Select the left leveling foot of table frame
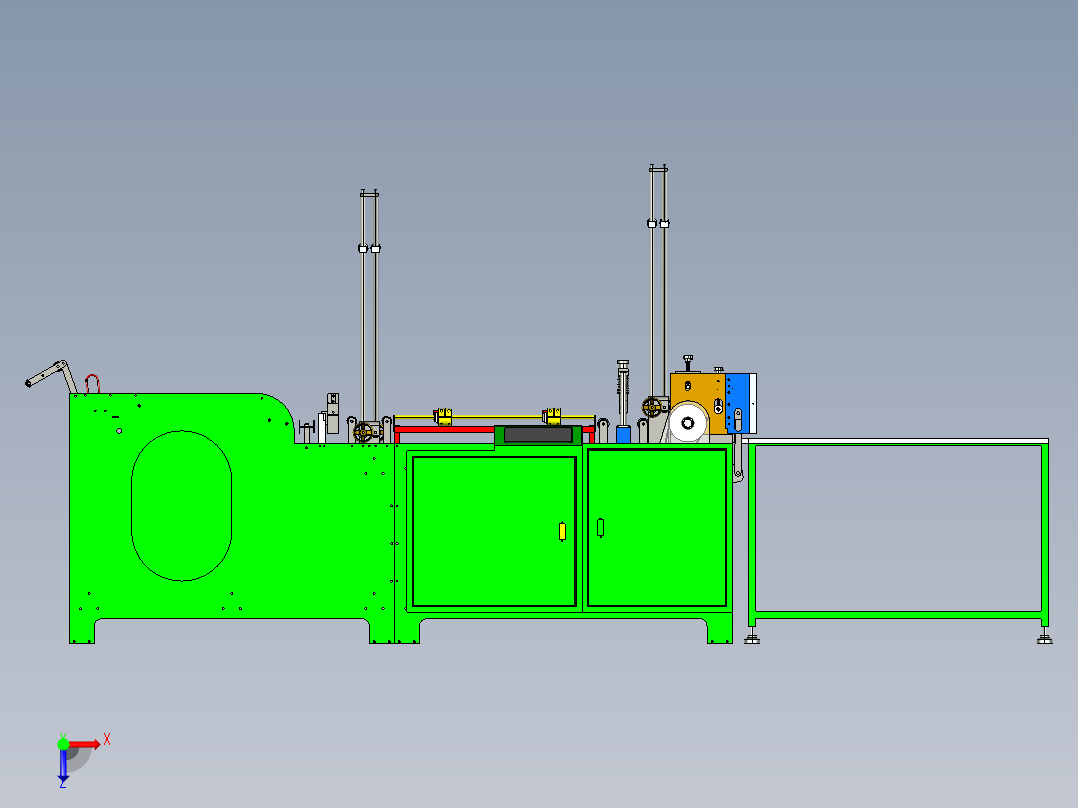The width and height of the screenshot is (1078, 808). pos(752,636)
